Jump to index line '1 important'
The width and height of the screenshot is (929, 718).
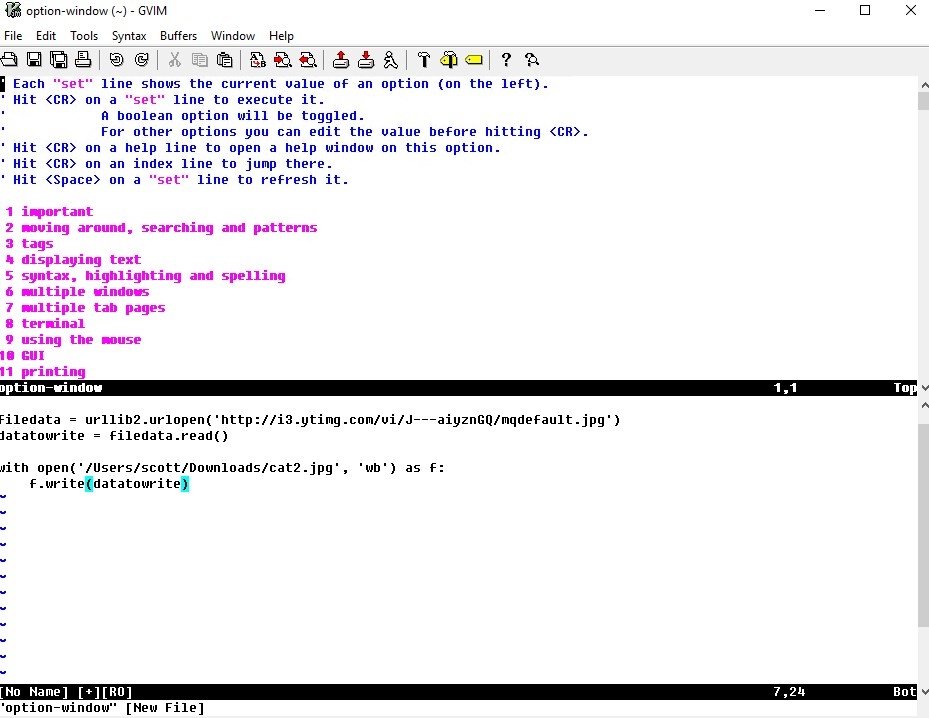(x=49, y=211)
